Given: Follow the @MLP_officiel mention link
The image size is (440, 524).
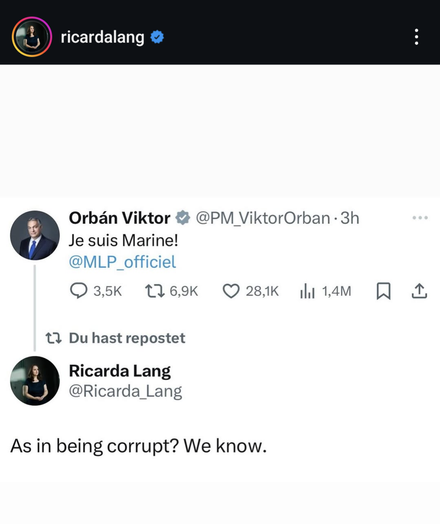Looking at the screenshot, I should click(x=122, y=262).
